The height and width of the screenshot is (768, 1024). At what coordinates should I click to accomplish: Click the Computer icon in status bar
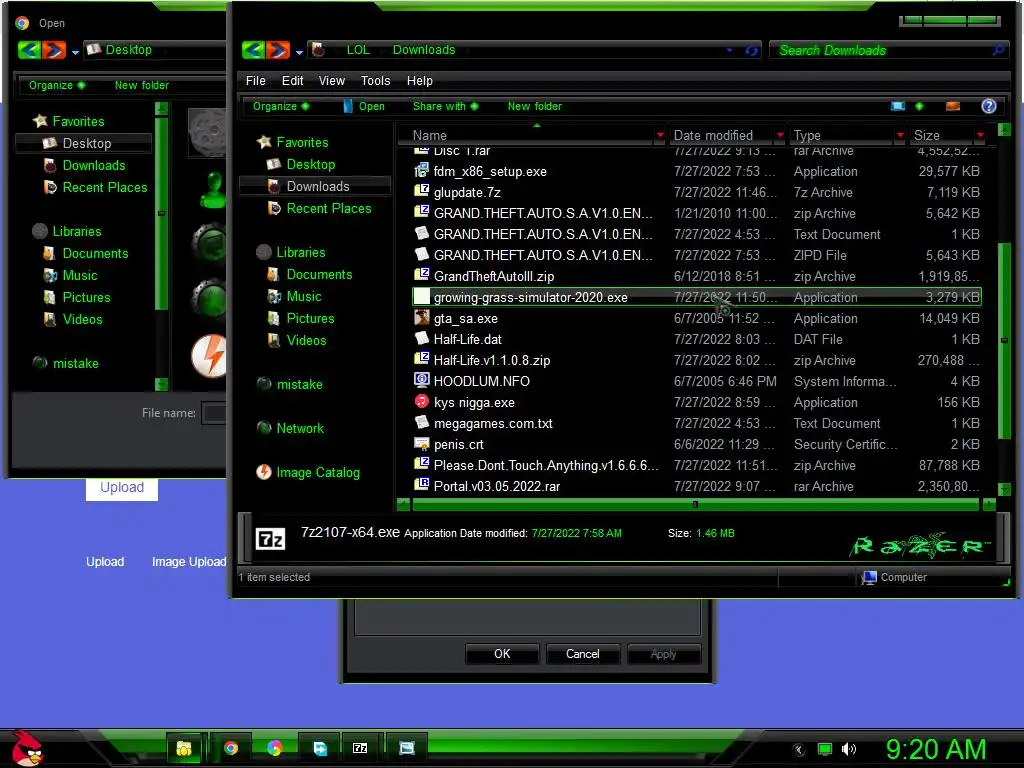(869, 577)
